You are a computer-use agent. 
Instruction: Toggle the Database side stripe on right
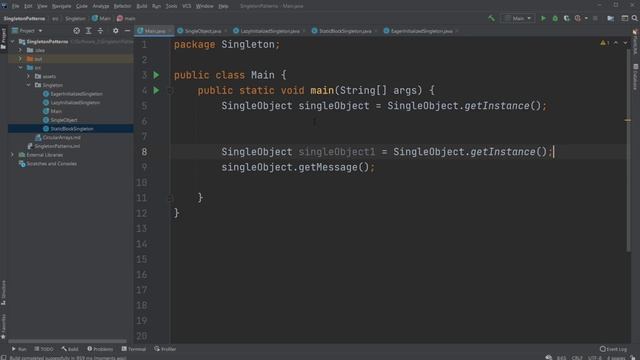coord(636,77)
